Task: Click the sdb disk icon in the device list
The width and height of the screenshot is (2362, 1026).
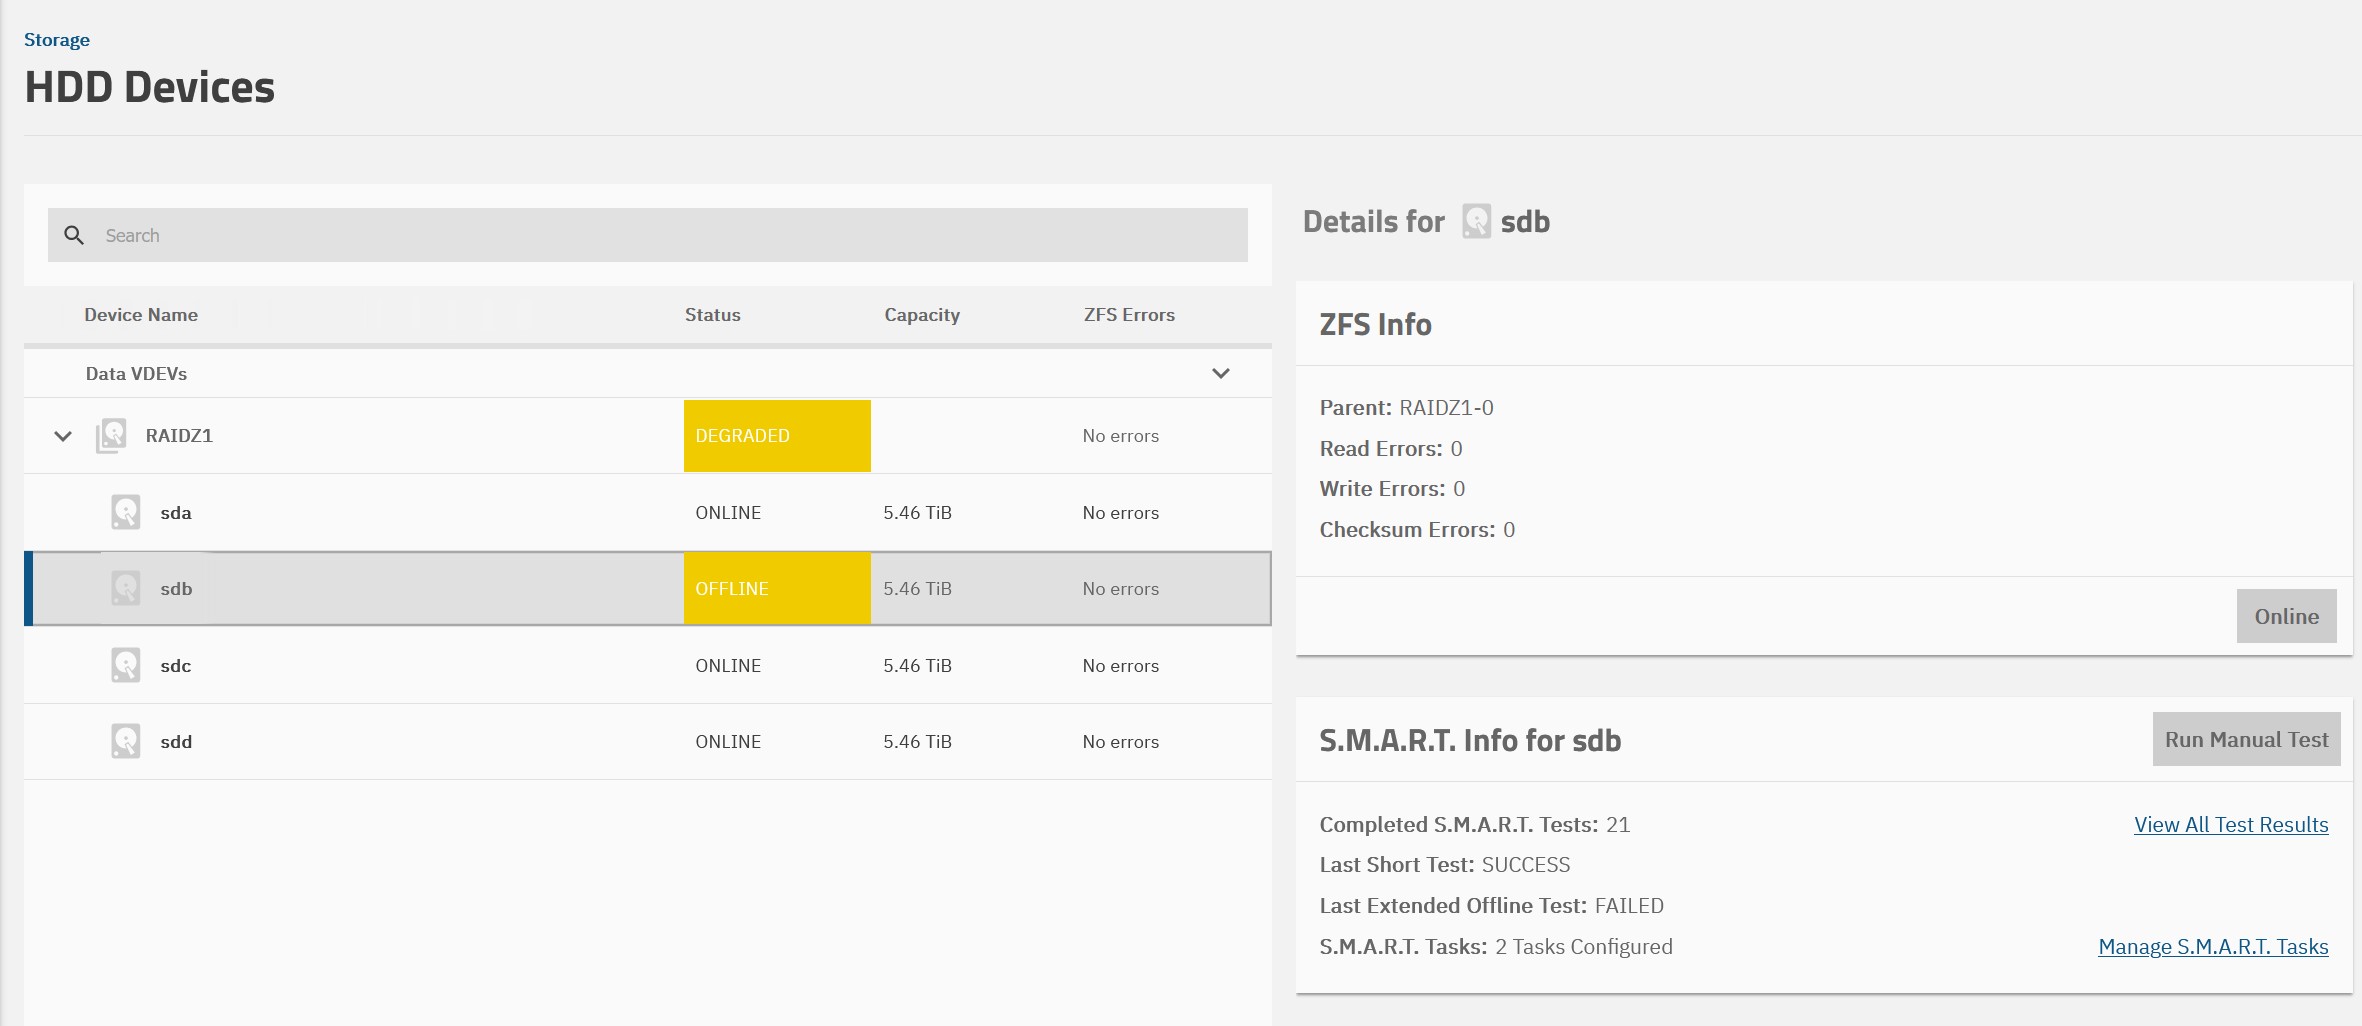Action: coord(125,588)
